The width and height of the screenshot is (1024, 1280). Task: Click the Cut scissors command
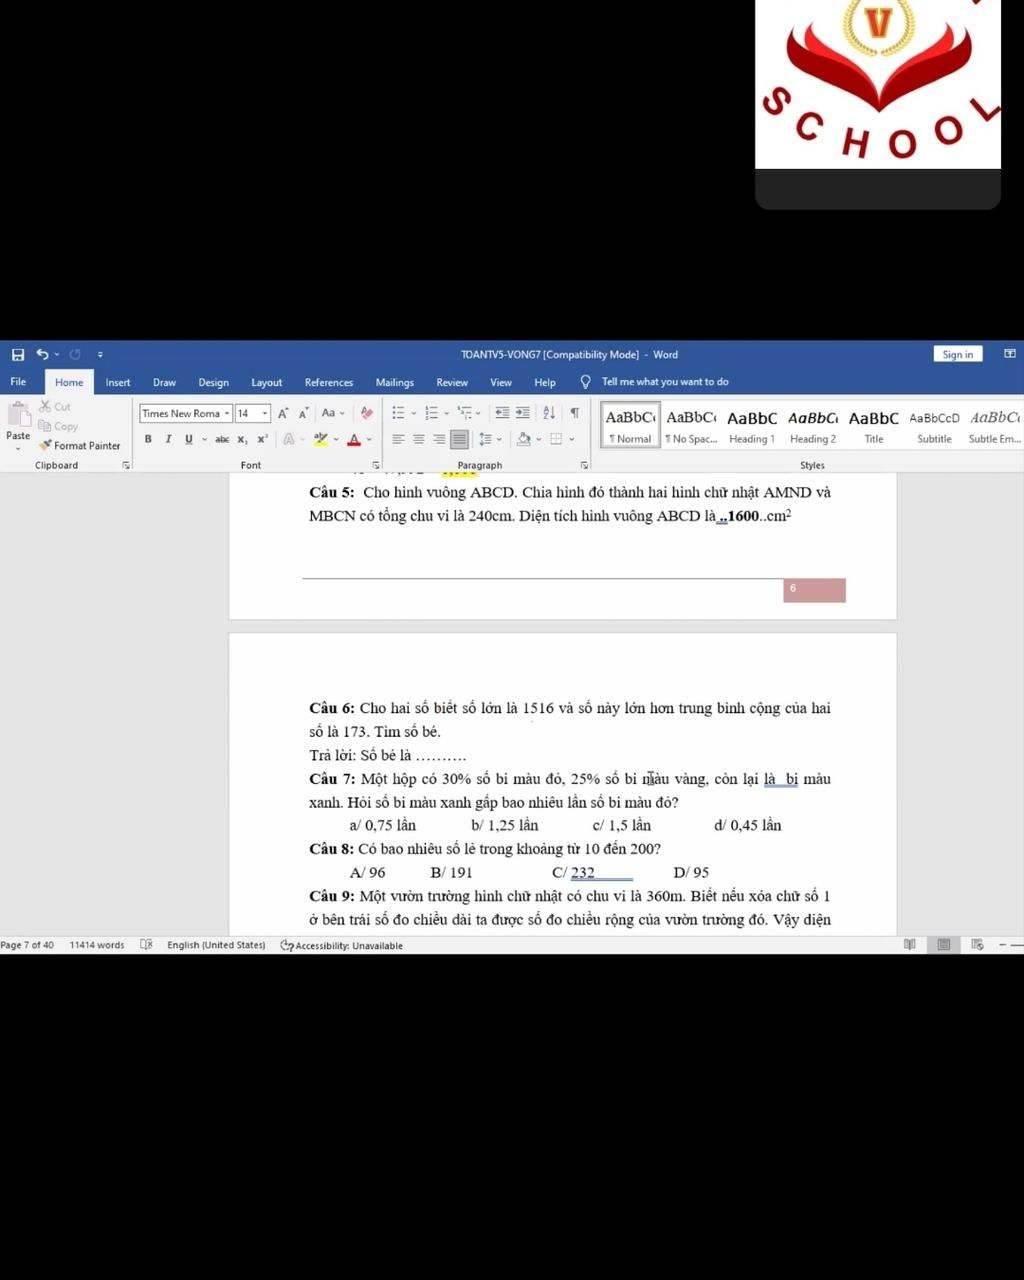(x=55, y=407)
